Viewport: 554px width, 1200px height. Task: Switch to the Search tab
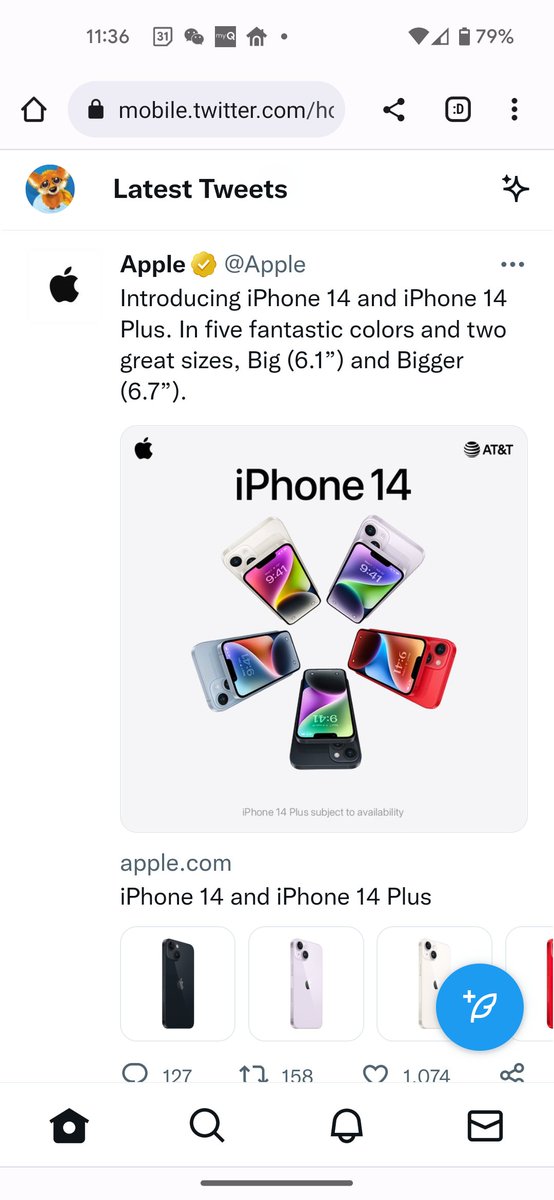coord(207,1126)
